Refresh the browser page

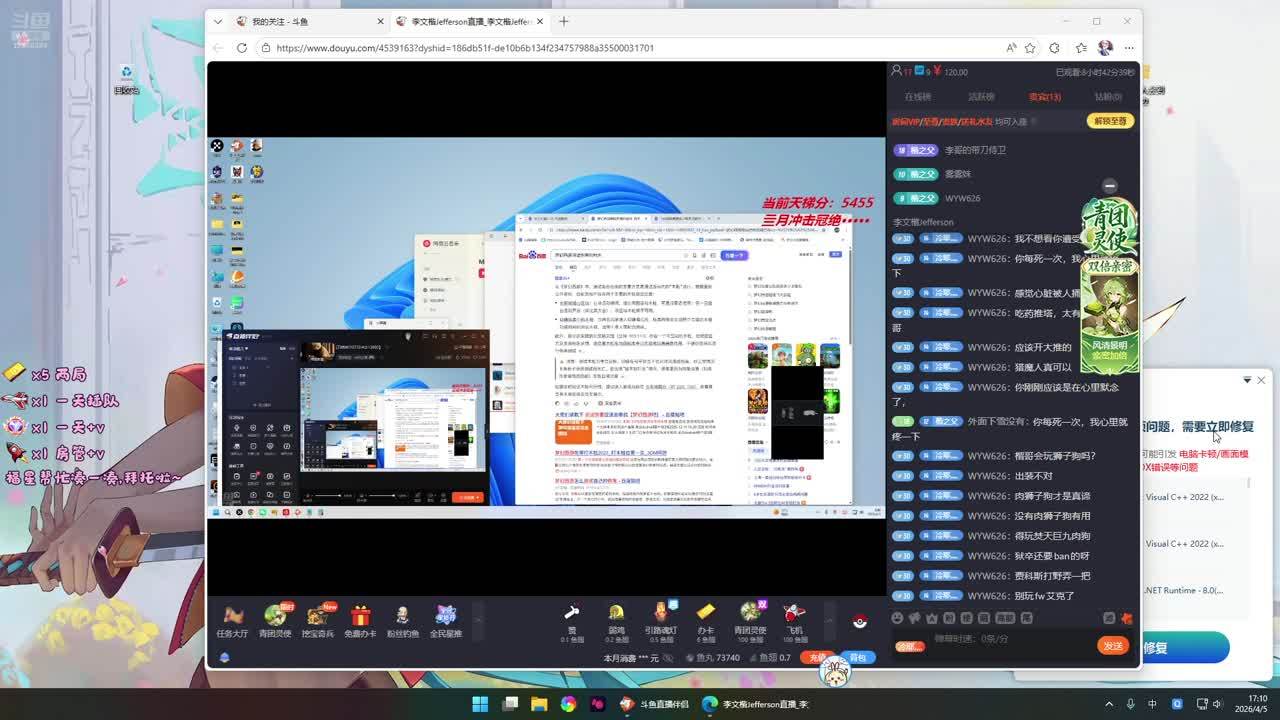click(x=242, y=47)
